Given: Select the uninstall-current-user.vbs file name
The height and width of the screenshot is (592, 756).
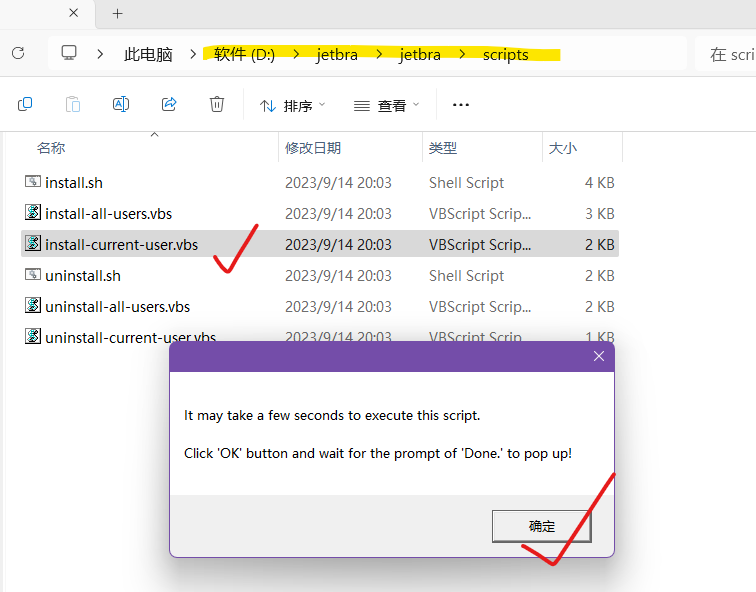Looking at the screenshot, I should (x=131, y=337).
